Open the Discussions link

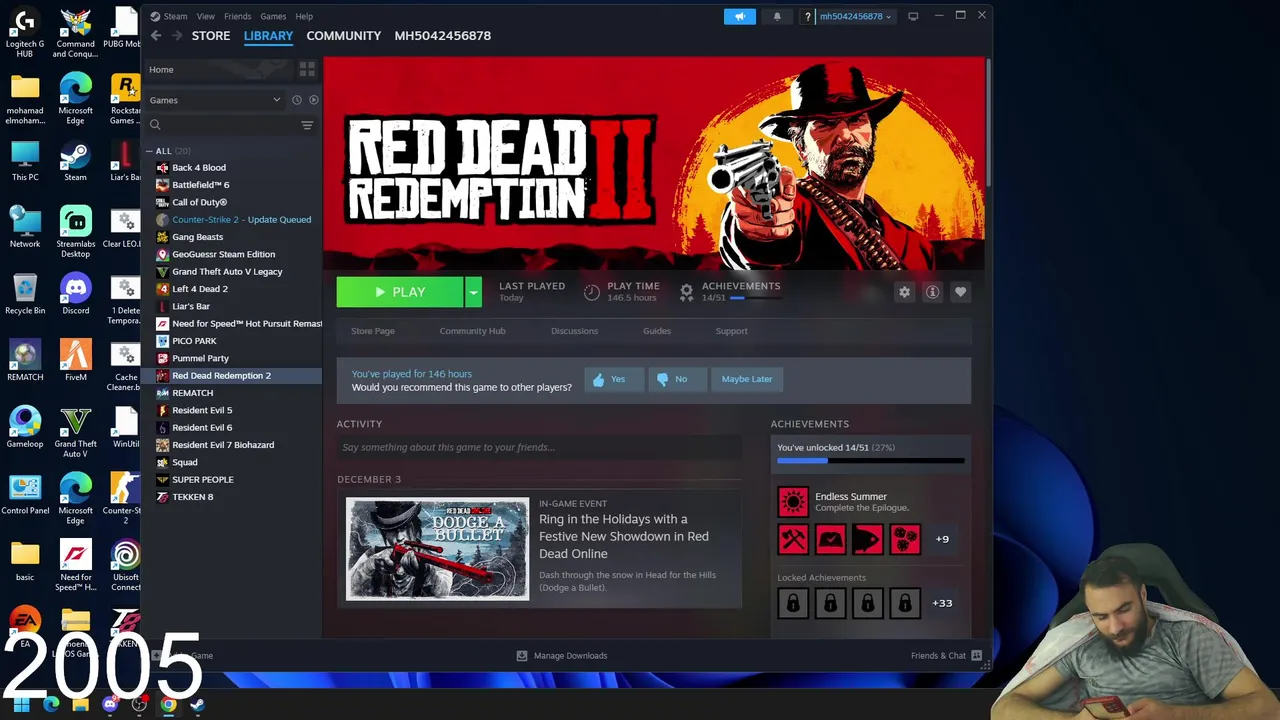click(x=574, y=331)
